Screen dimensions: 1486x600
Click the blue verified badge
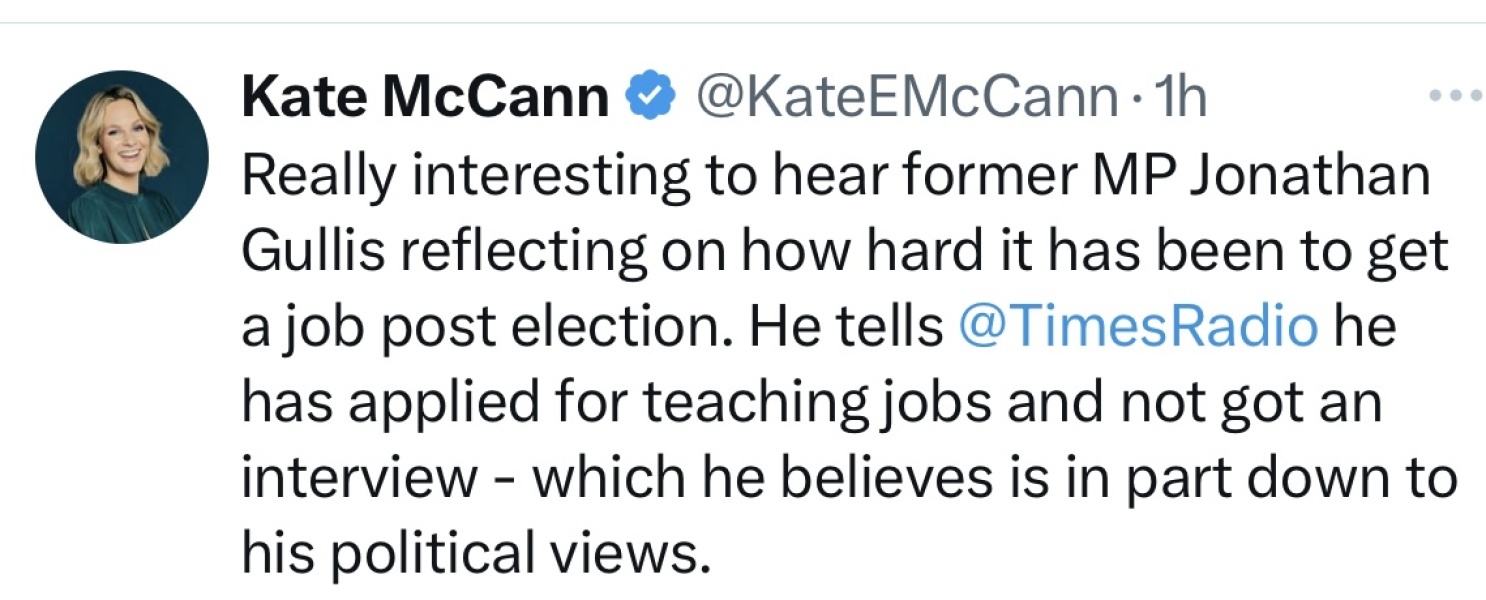[647, 98]
